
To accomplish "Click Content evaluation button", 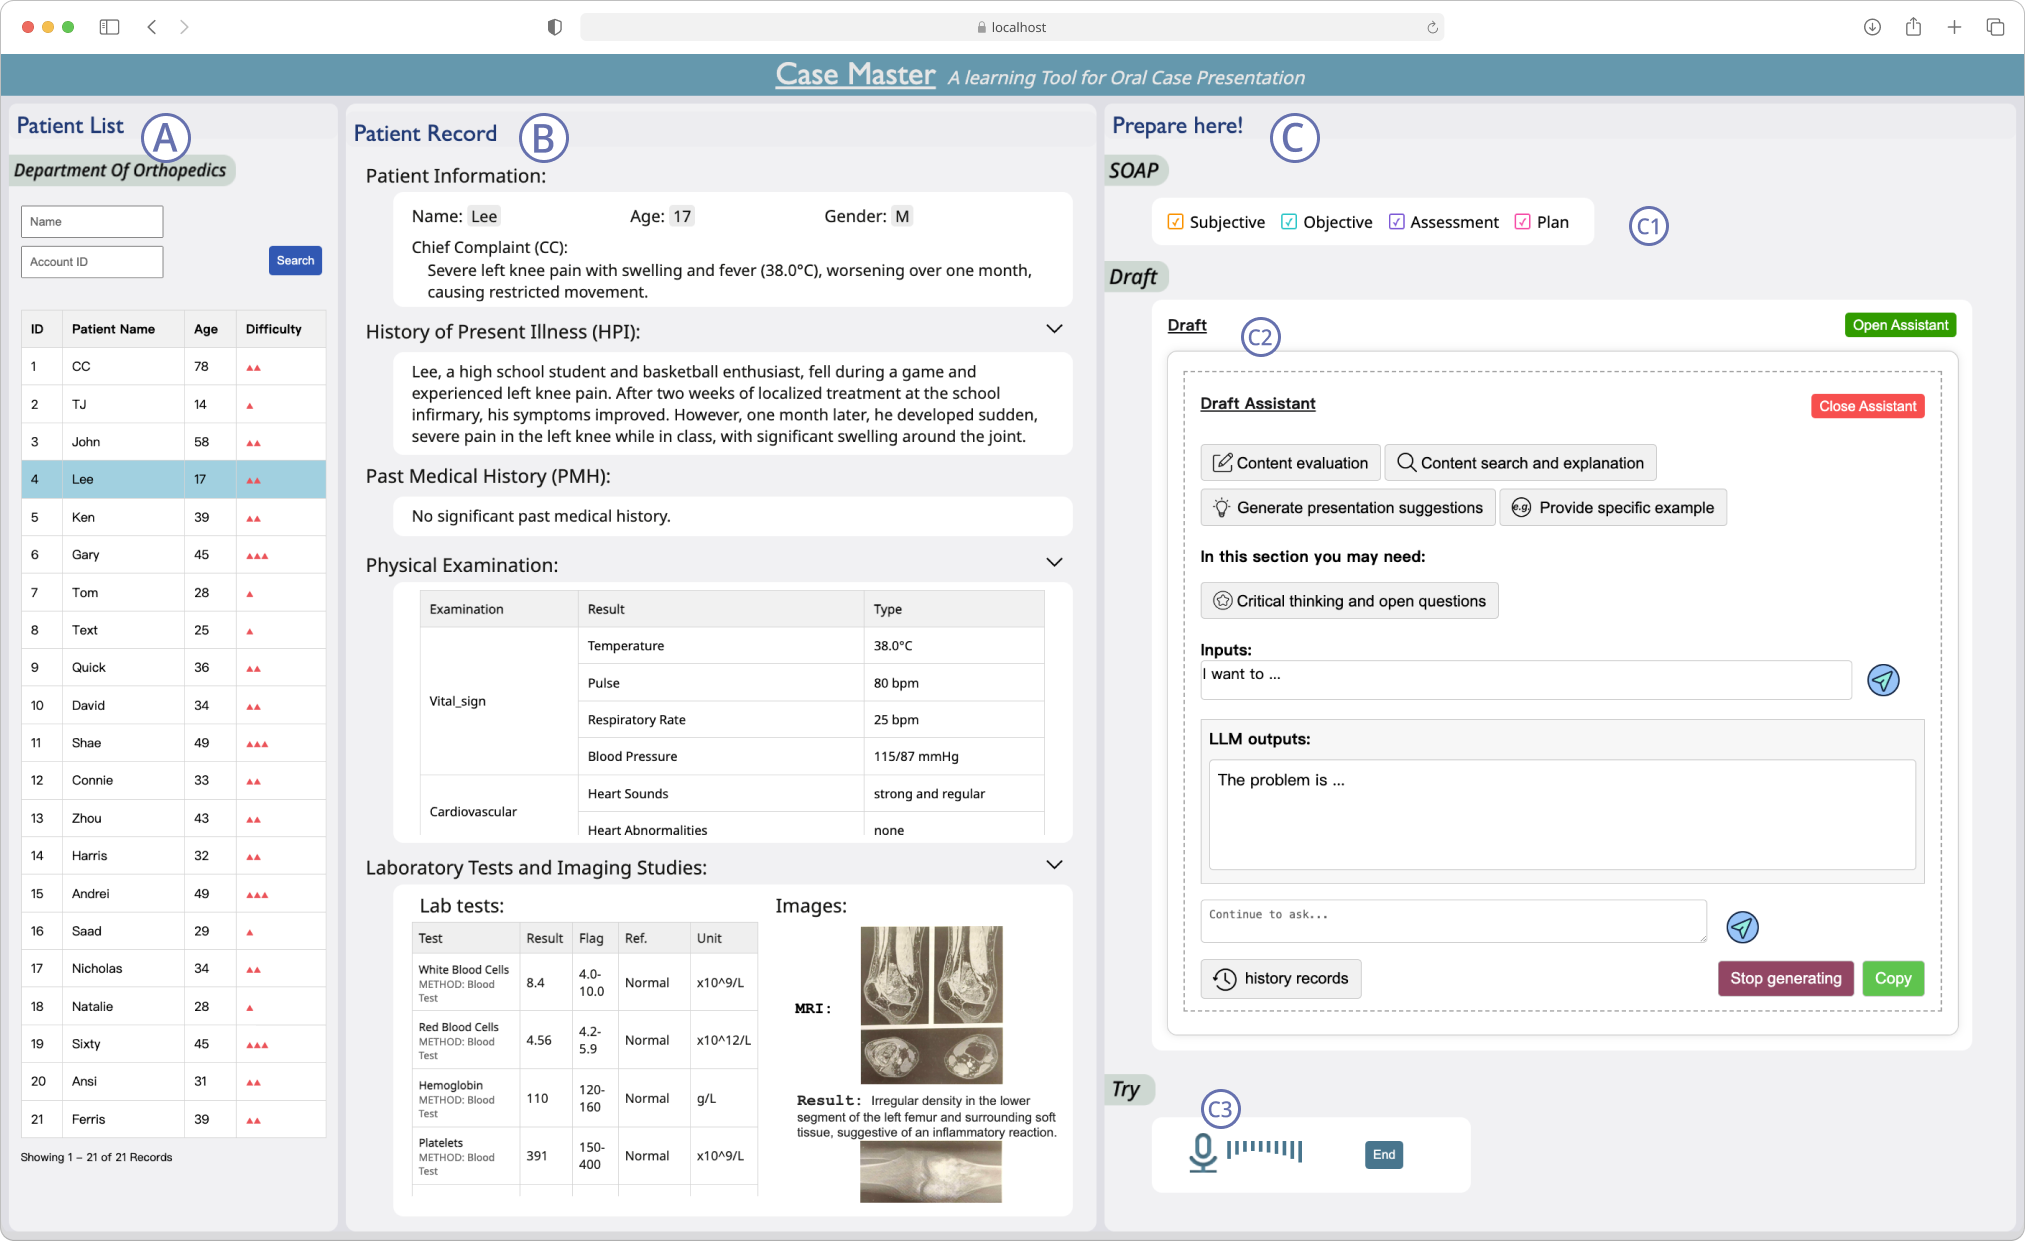I will pyautogui.click(x=1290, y=463).
